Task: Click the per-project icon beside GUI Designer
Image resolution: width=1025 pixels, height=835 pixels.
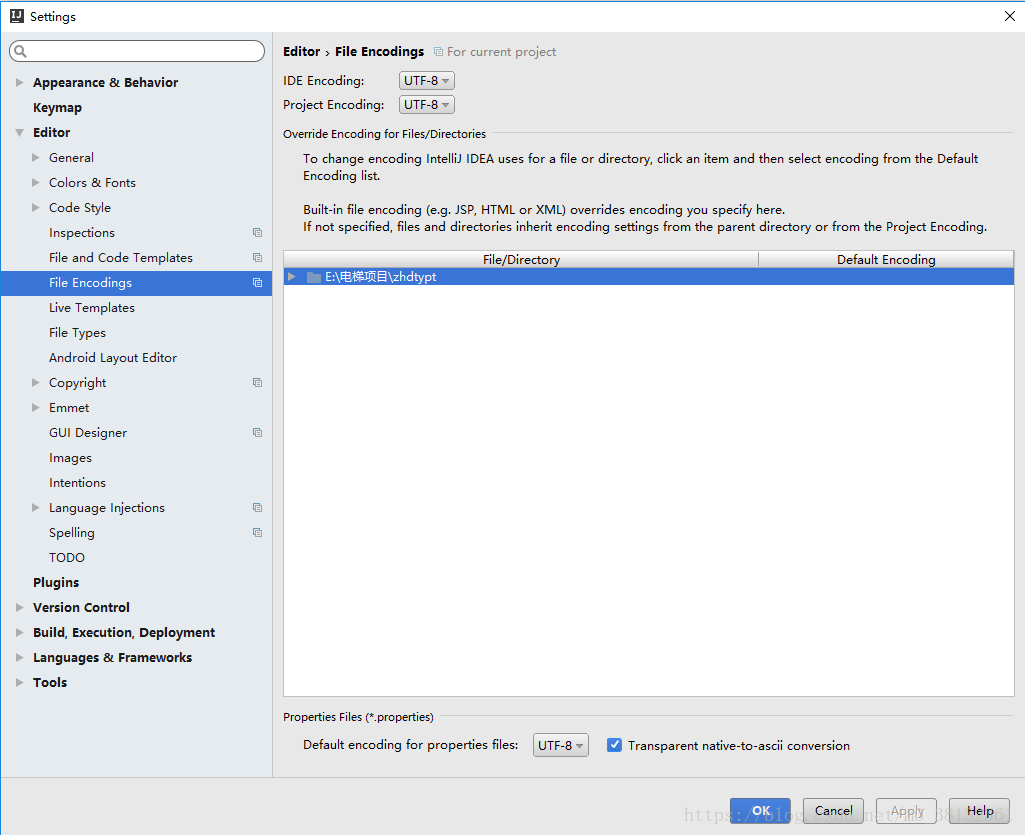Action: pos(257,432)
